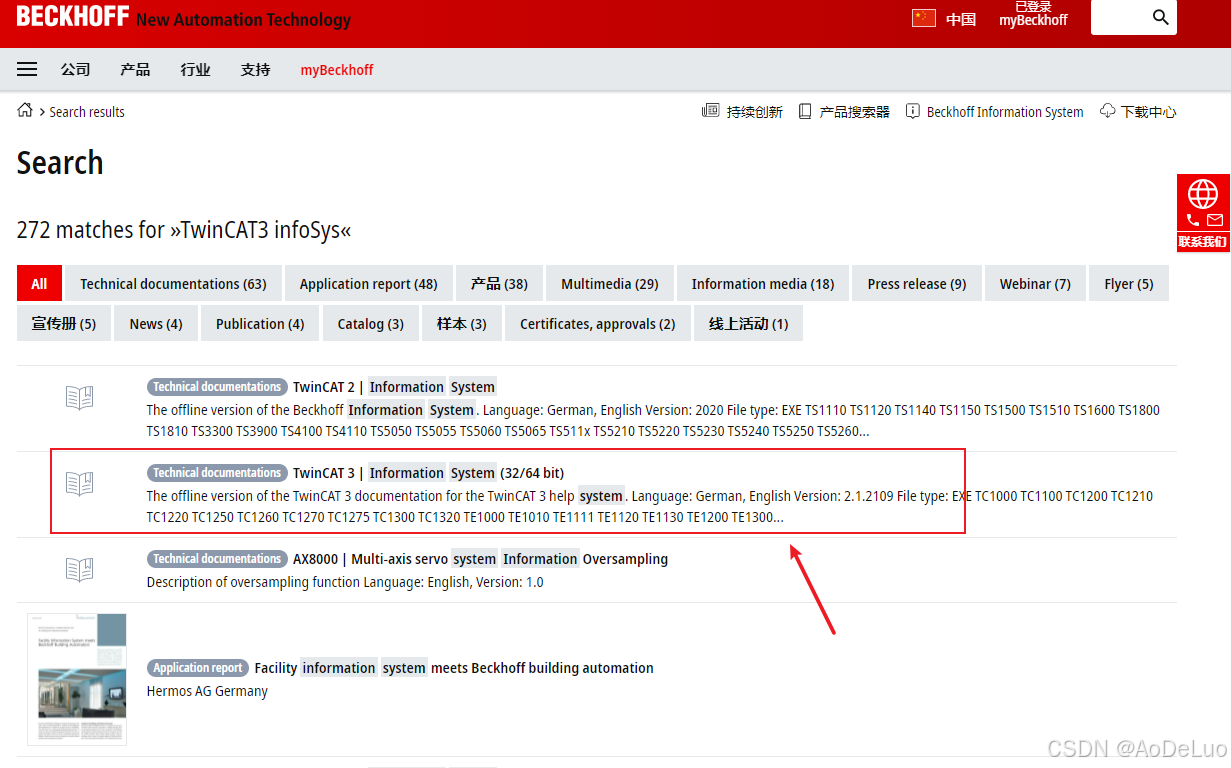The image size is (1231, 768).
Task: Click the Hermos AG Germany text
Action: 207,691
